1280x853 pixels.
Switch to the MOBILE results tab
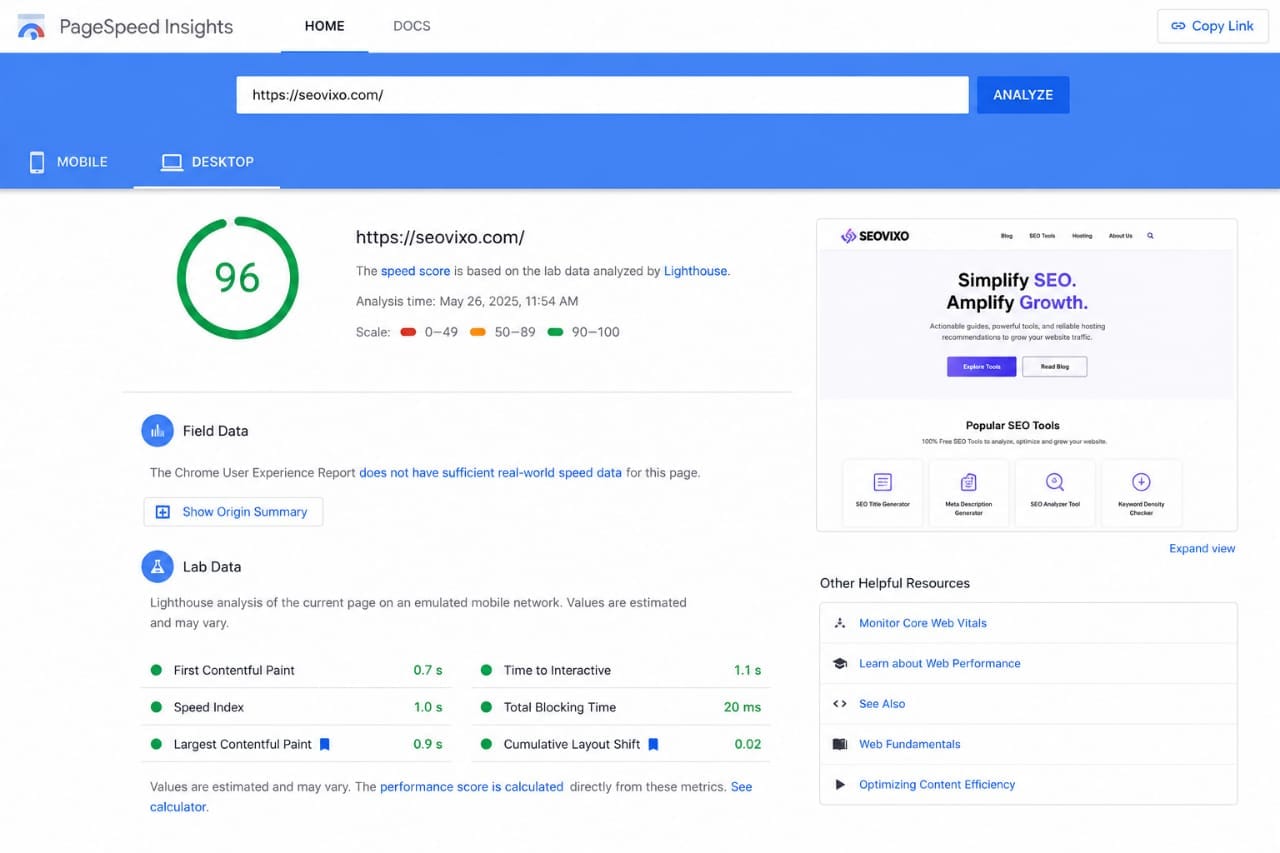point(68,162)
